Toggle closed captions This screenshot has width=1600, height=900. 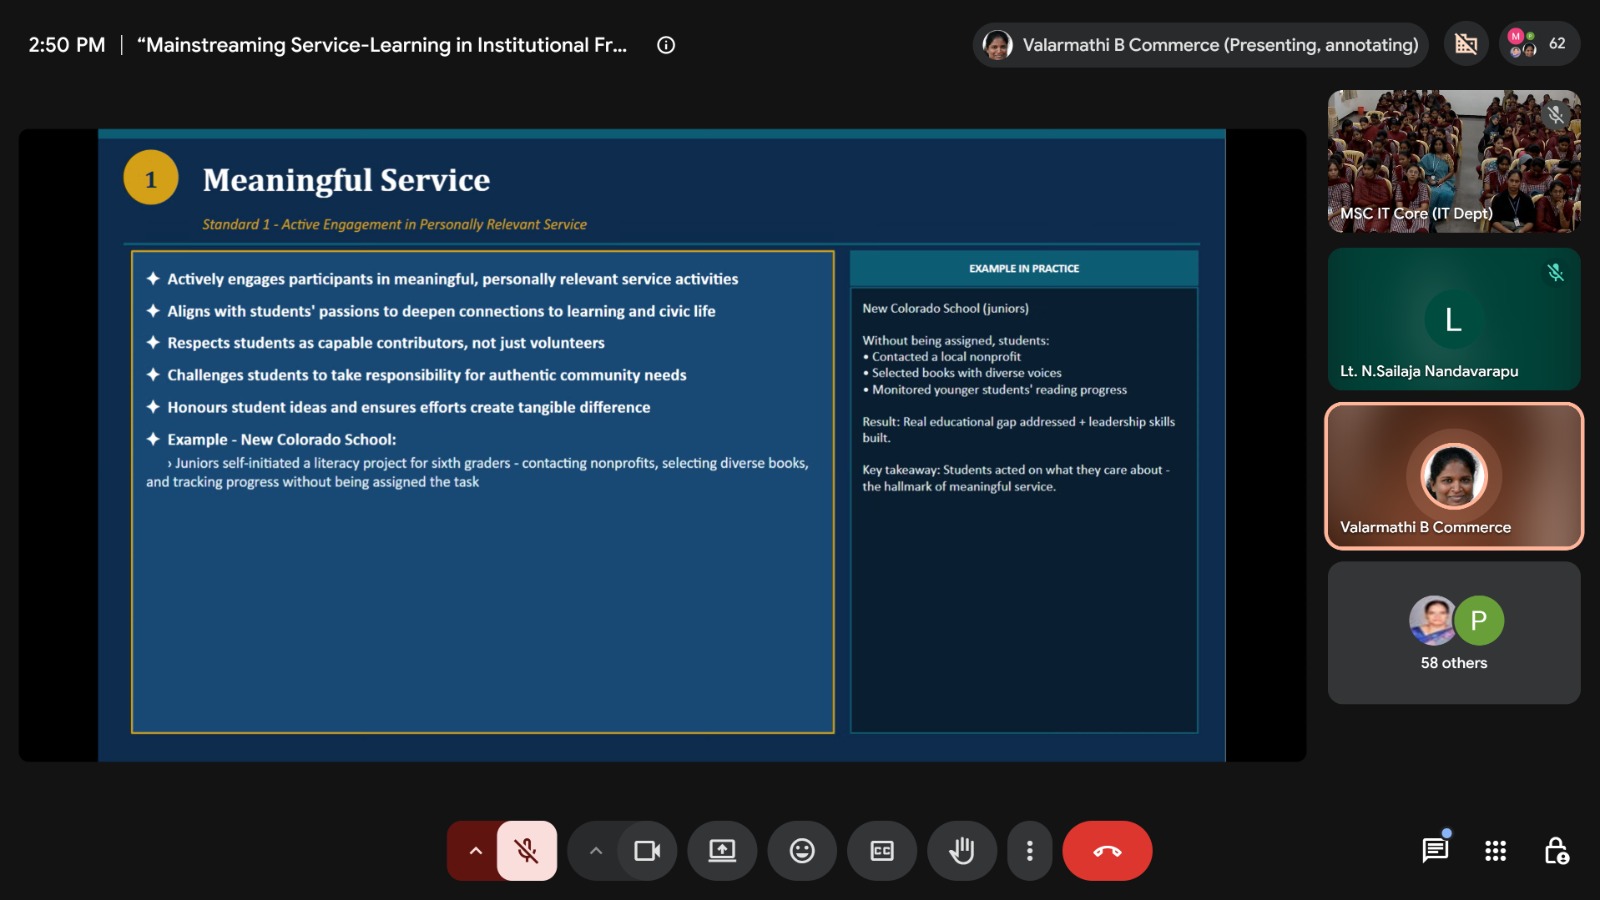[882, 851]
